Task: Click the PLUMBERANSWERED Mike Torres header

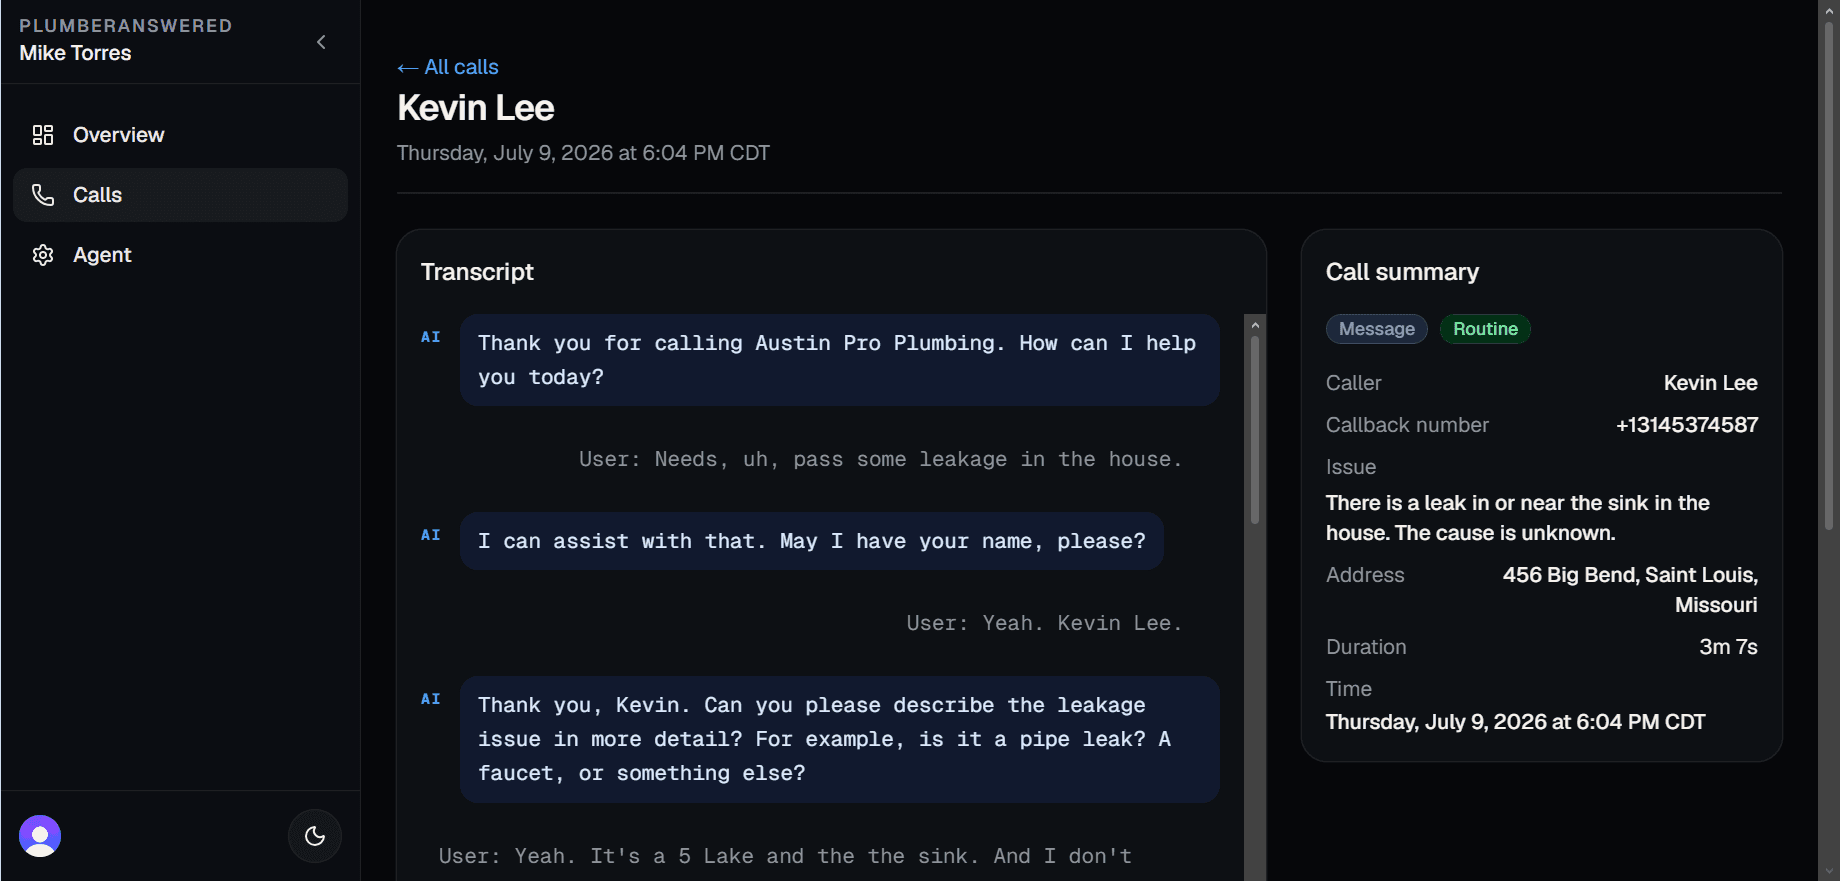Action: coord(125,40)
